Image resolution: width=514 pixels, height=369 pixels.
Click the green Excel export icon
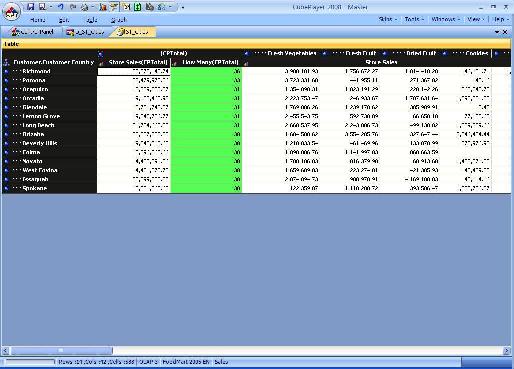point(138,7)
